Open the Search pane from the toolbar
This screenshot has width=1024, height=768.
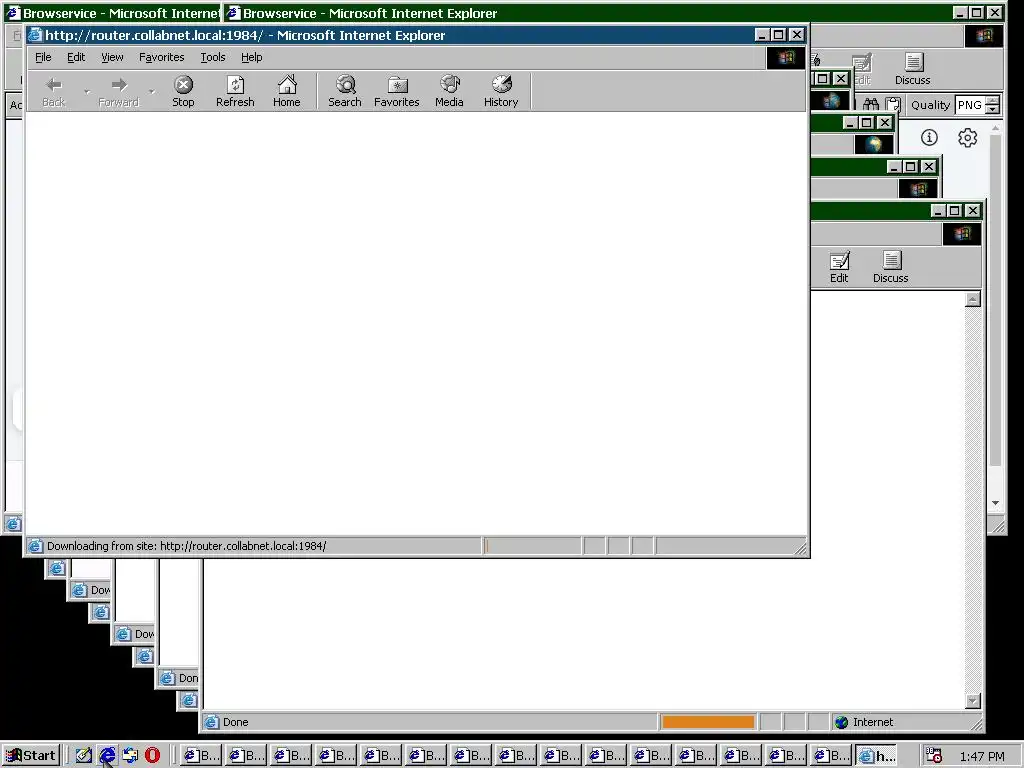(345, 91)
